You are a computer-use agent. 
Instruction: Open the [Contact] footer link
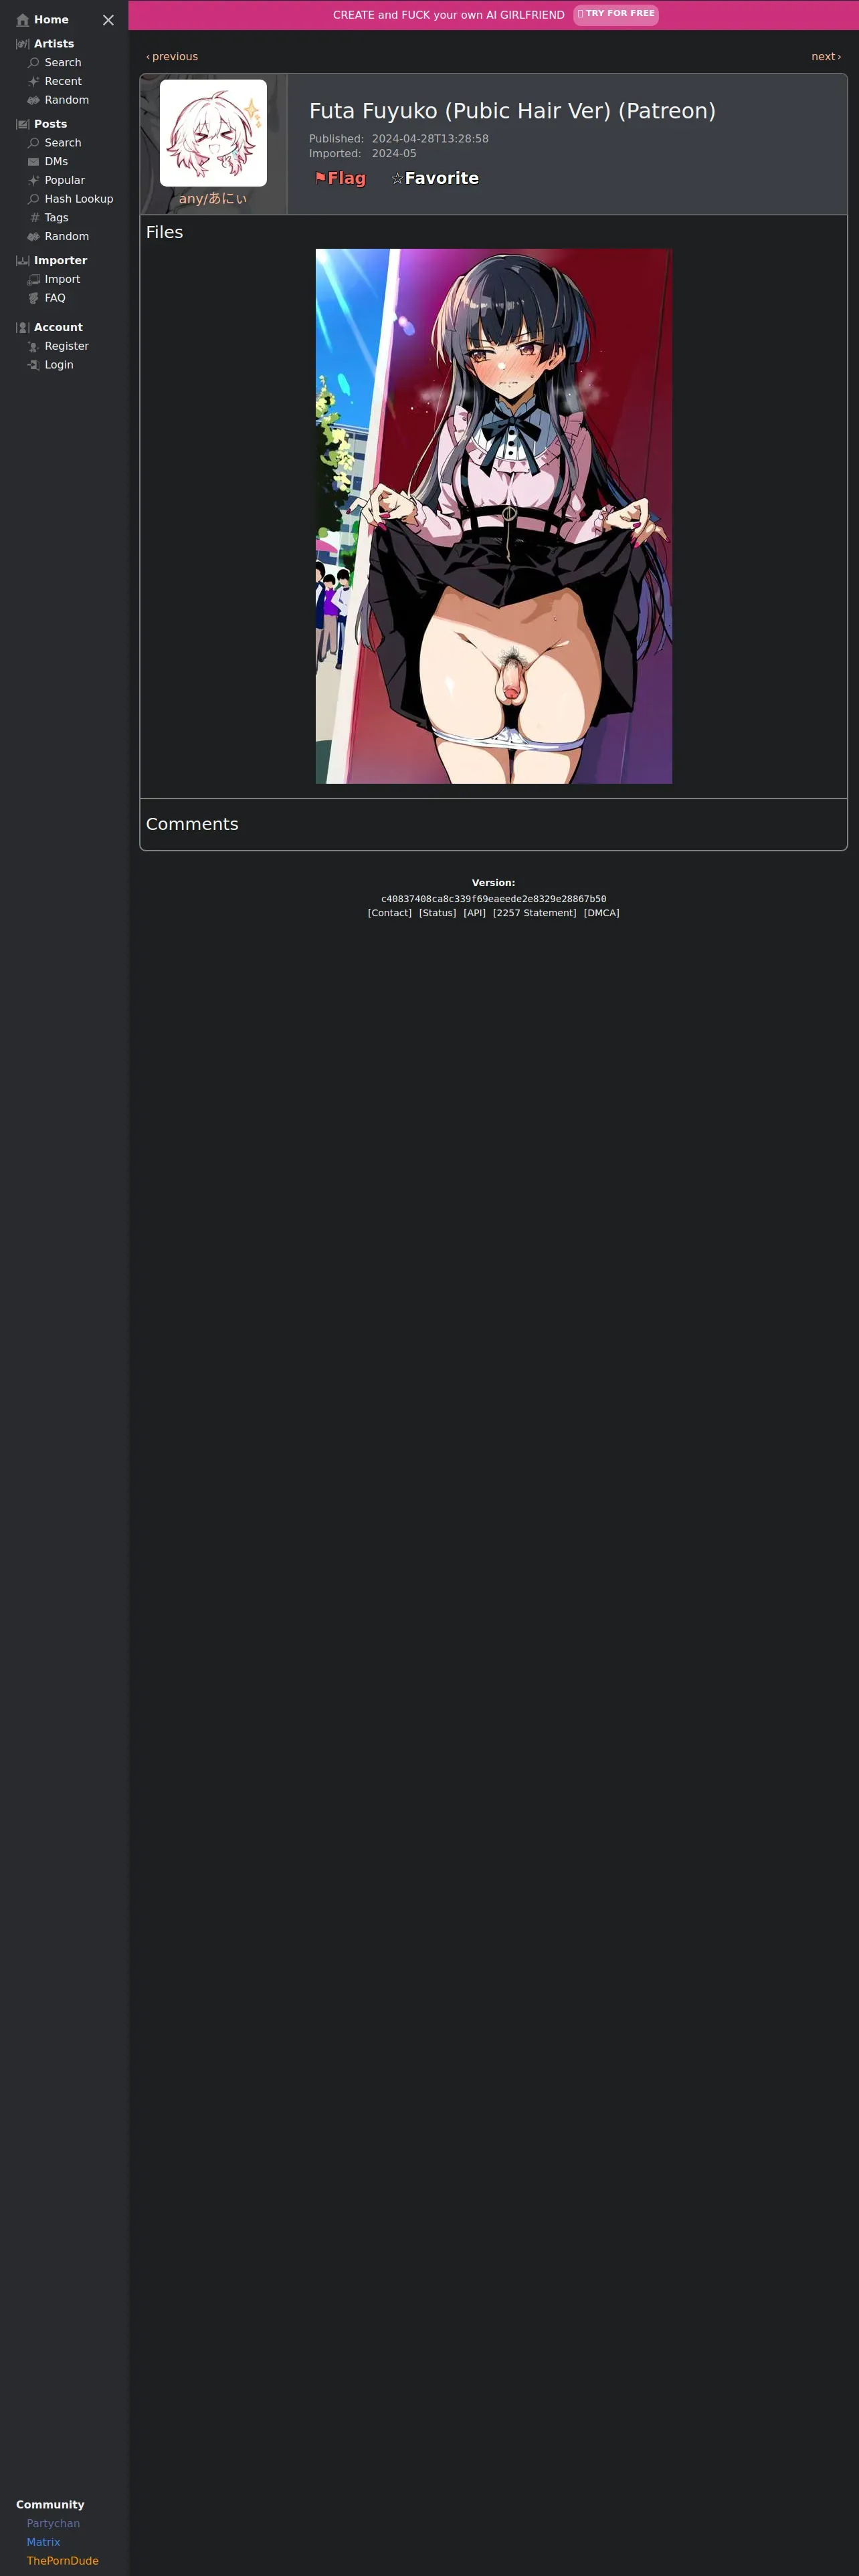(389, 913)
